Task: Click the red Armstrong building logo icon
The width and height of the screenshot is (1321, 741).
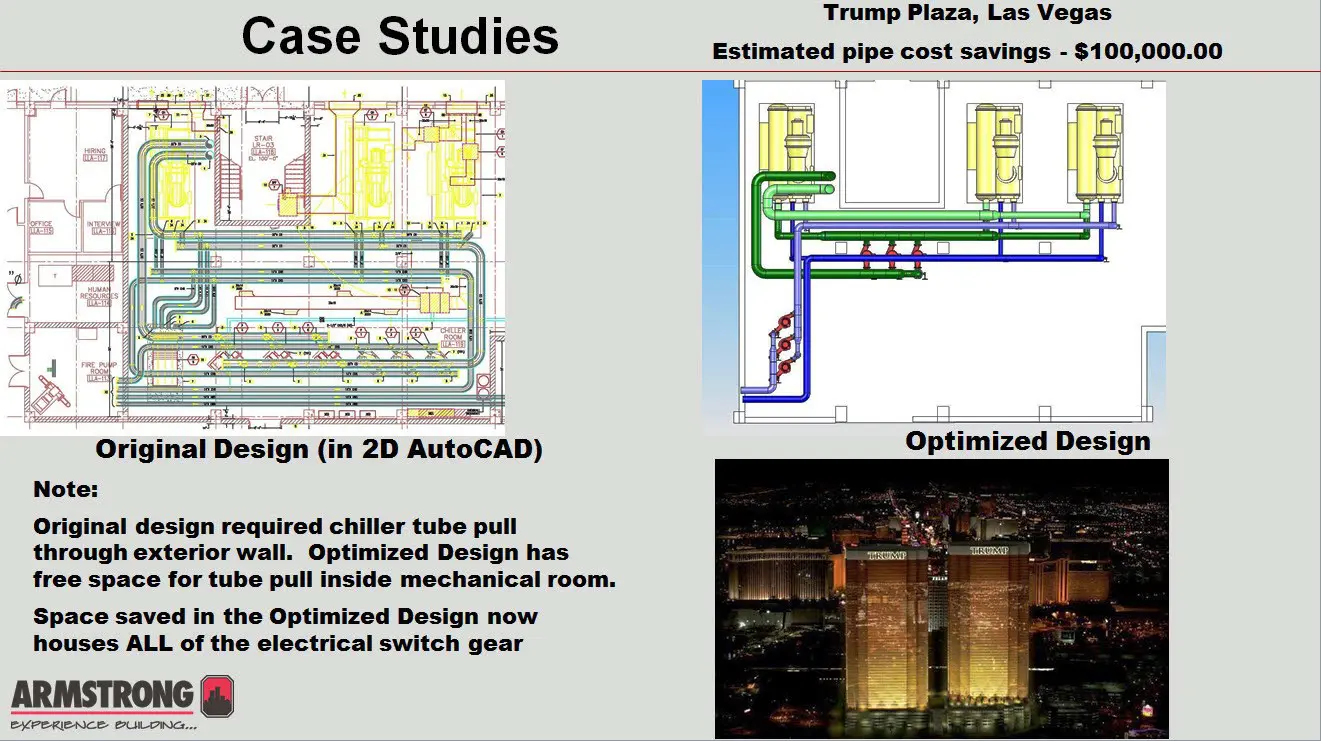Action: point(216,696)
